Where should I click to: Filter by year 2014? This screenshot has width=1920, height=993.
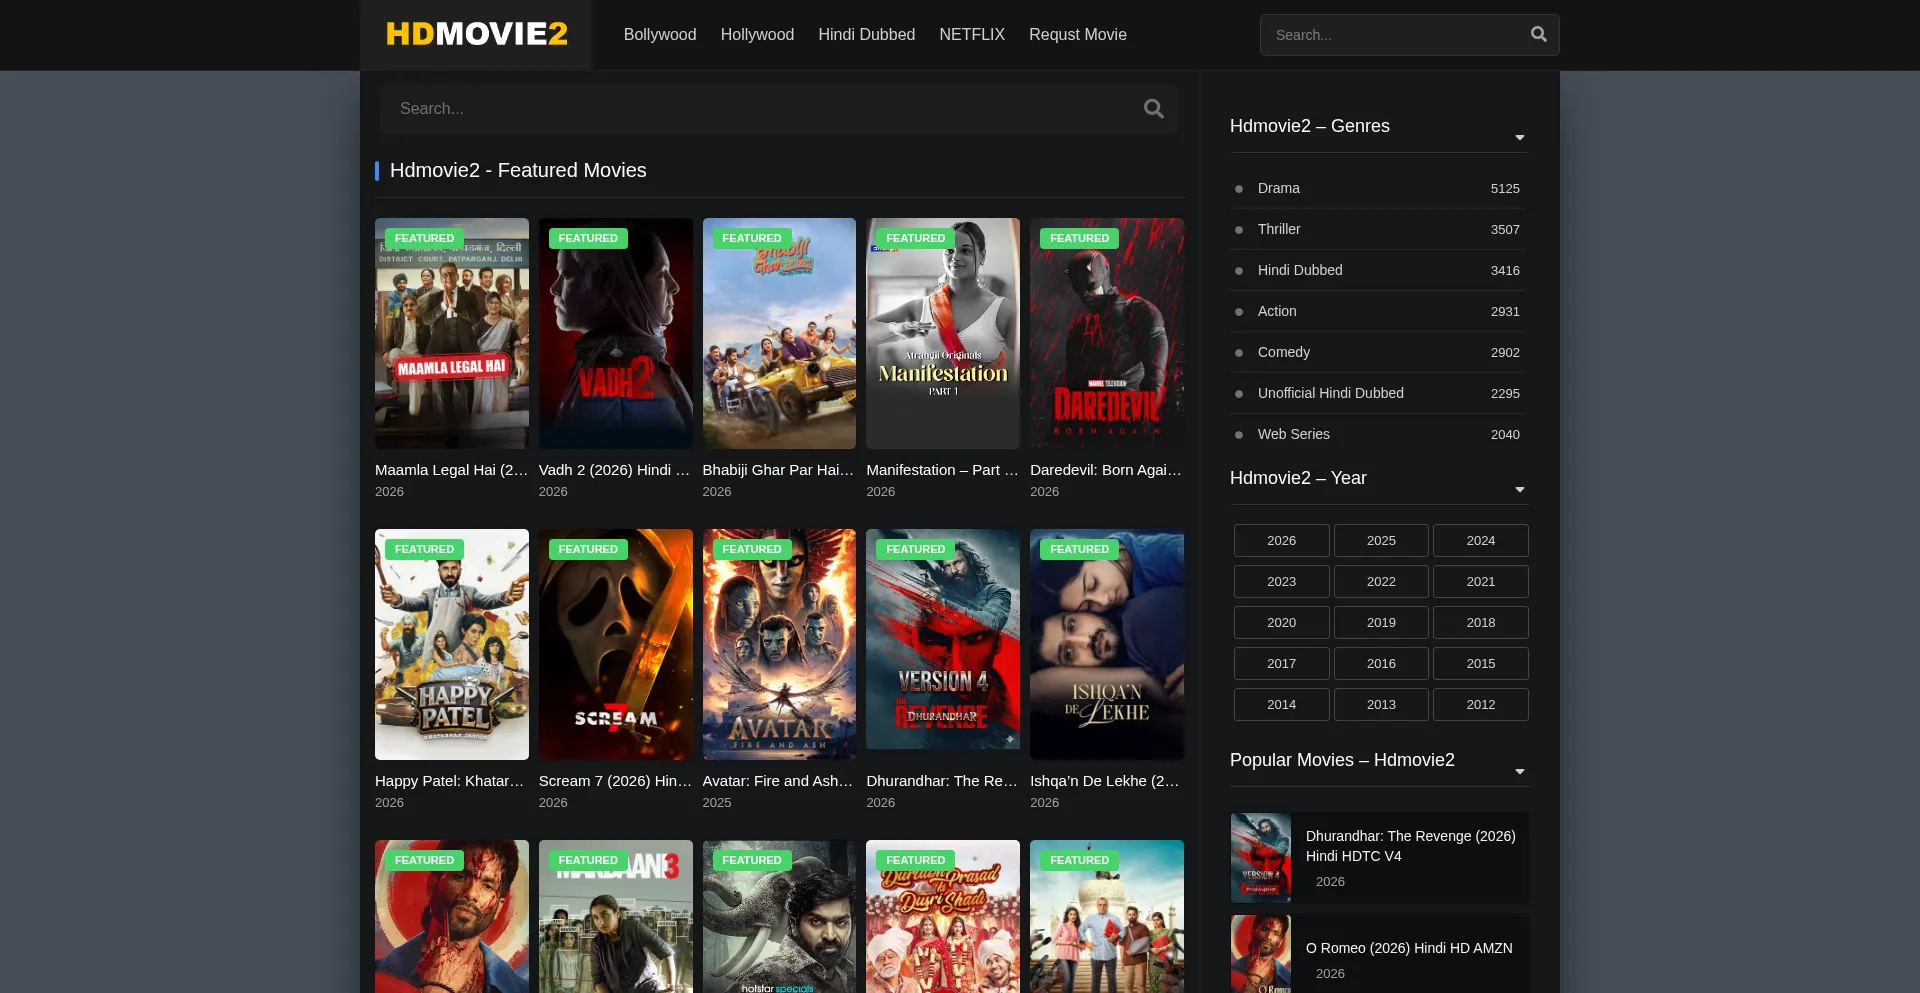[1282, 704]
